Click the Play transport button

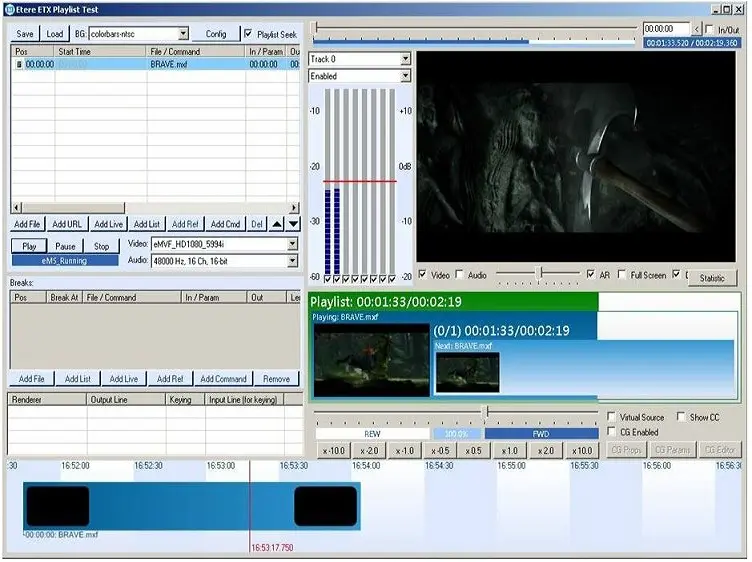pos(29,246)
